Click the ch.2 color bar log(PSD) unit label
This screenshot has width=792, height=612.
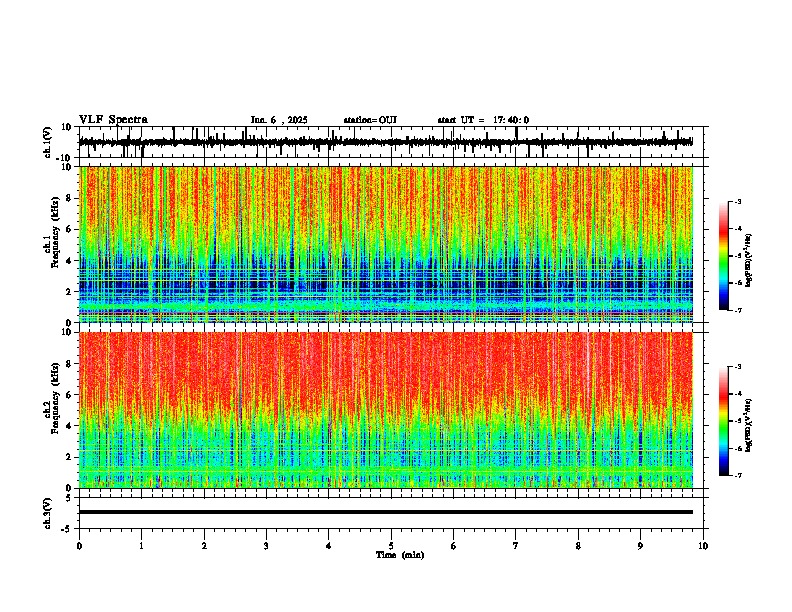(x=749, y=426)
